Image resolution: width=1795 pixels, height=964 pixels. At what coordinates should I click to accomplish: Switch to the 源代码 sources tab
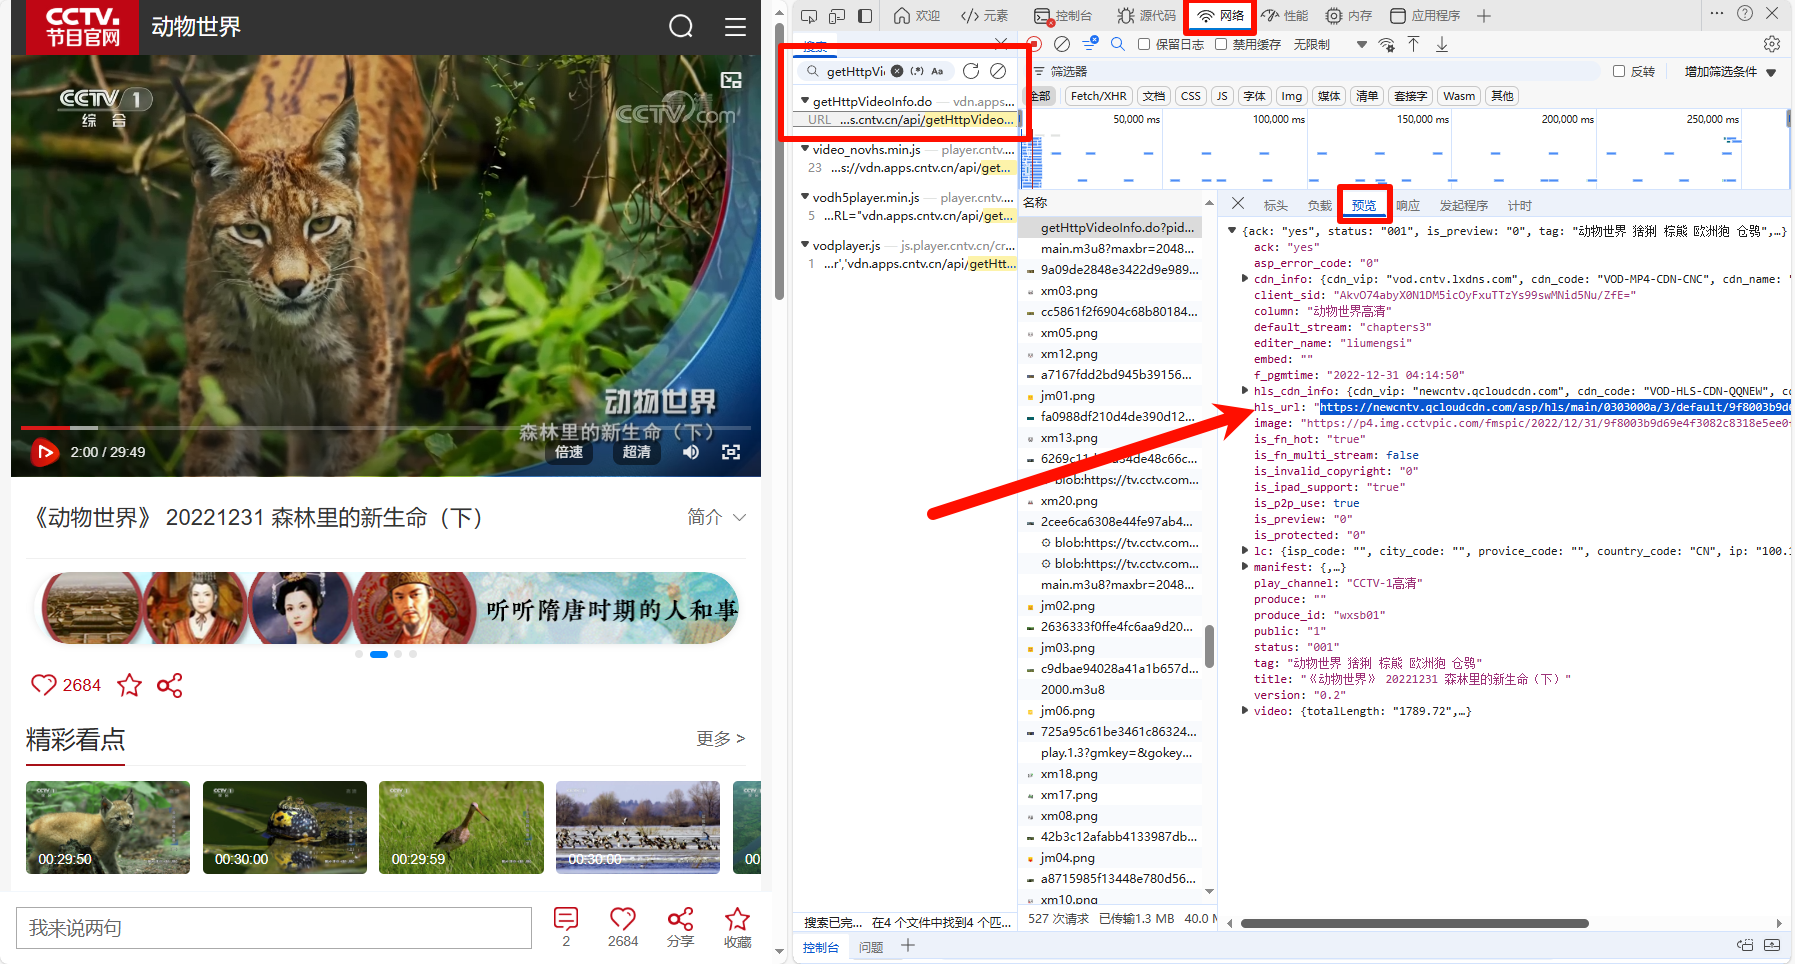[x=1147, y=15]
